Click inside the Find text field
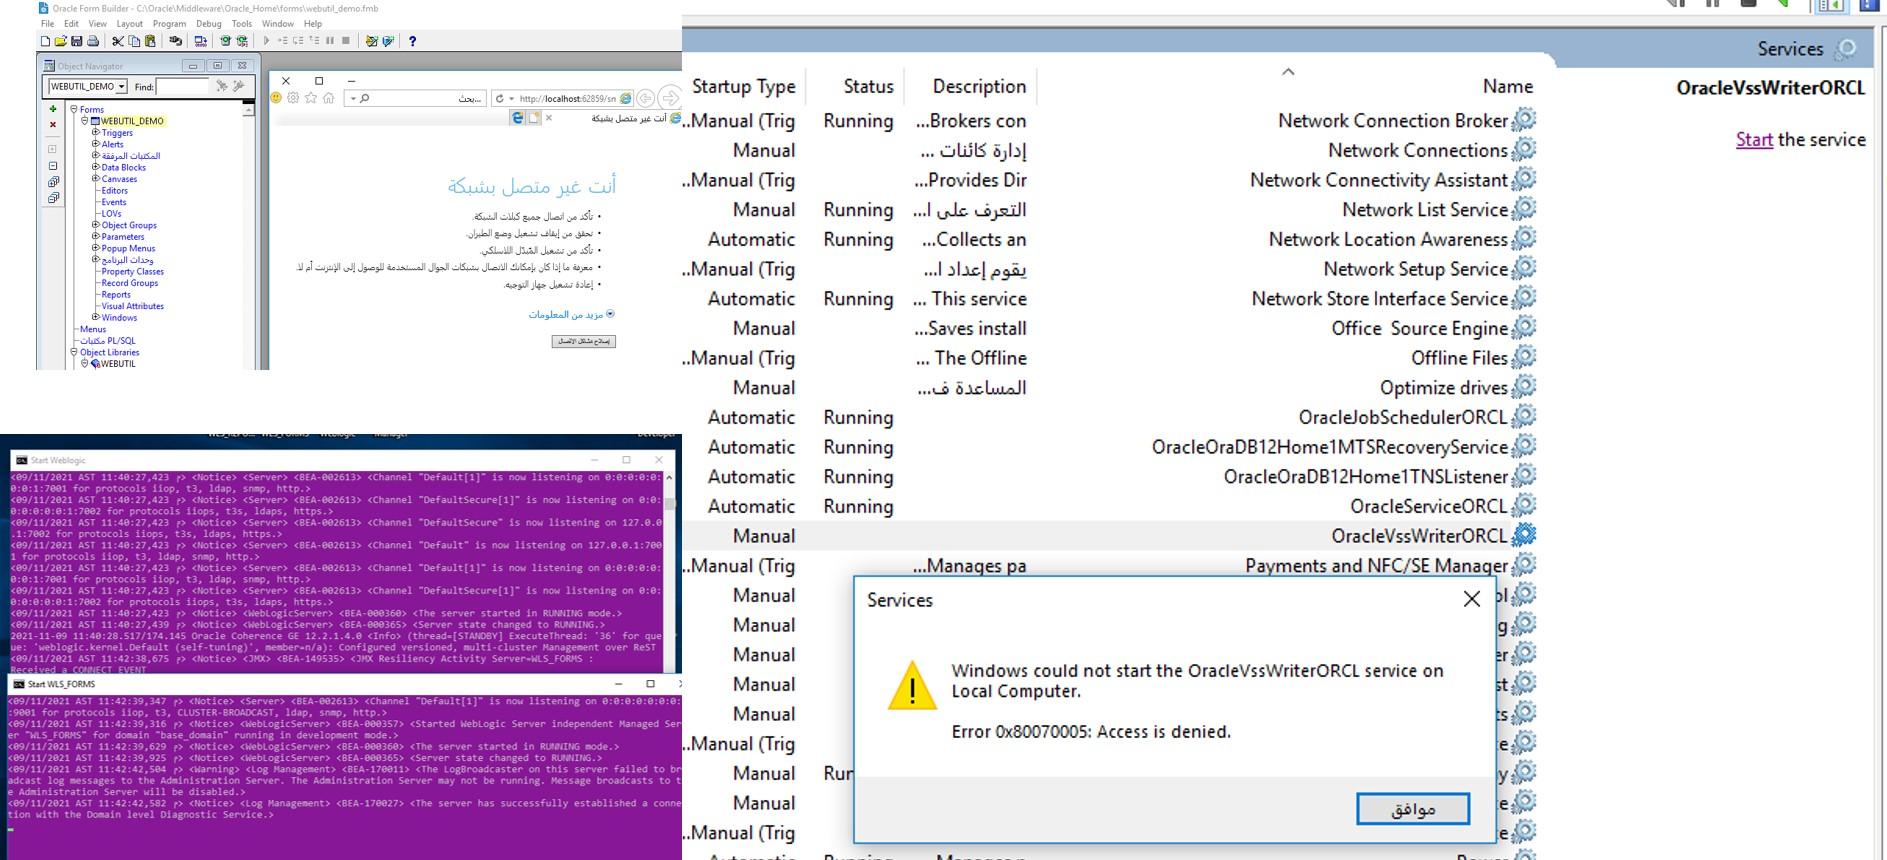Image resolution: width=1887 pixels, height=860 pixels. (x=183, y=87)
